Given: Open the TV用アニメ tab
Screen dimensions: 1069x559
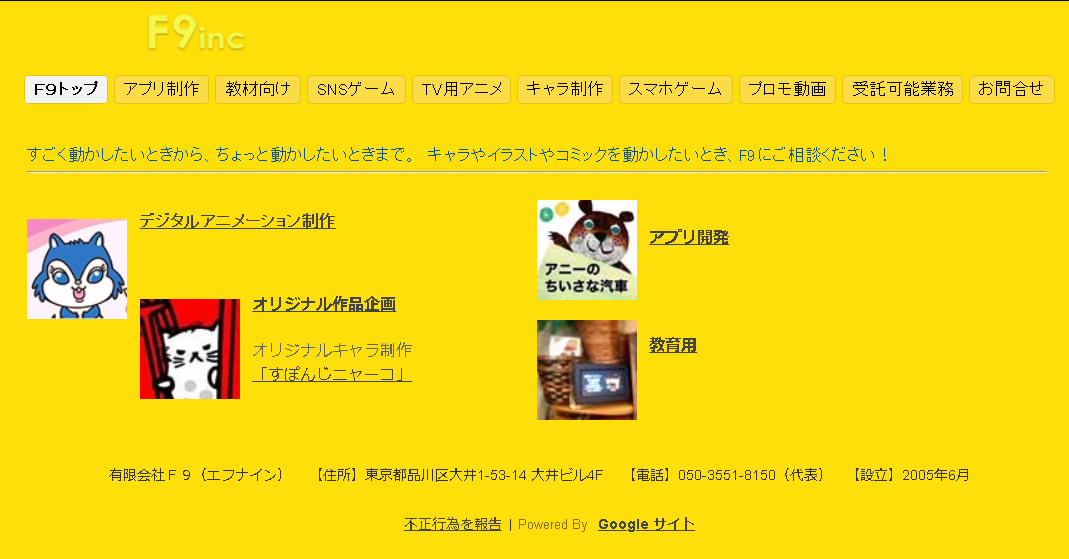Looking at the screenshot, I should [x=461, y=89].
